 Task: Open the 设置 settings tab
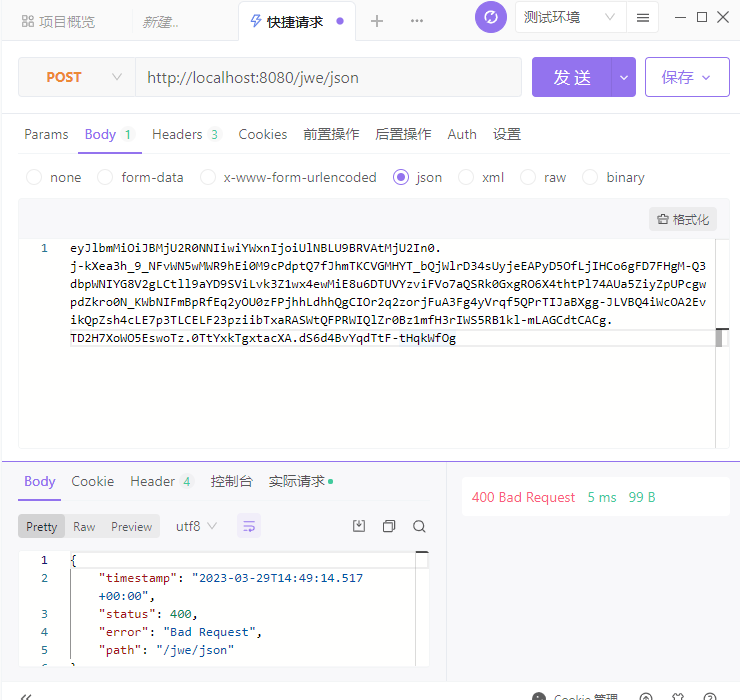pos(506,135)
